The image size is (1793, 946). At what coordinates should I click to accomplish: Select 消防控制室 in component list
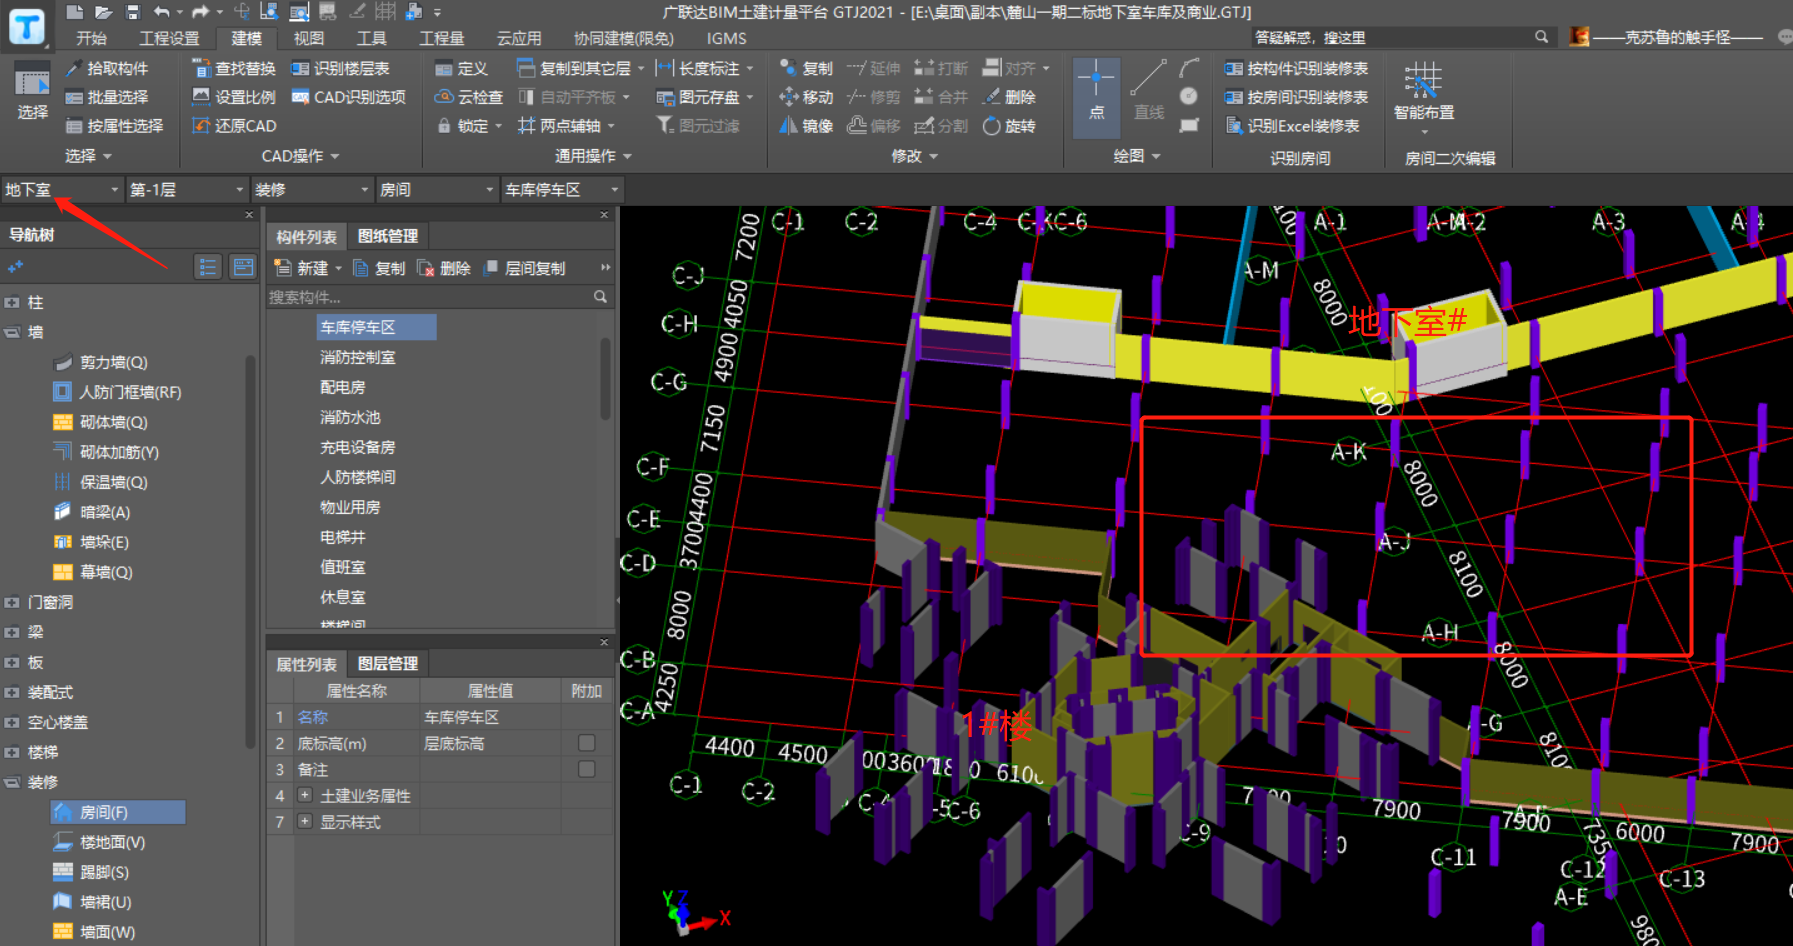click(357, 357)
